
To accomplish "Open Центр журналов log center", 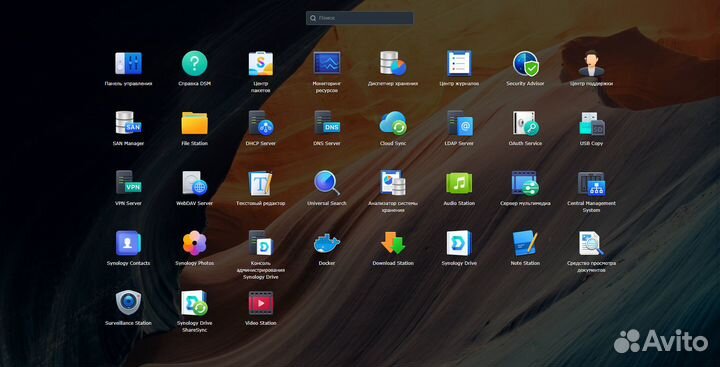I will coord(459,63).
